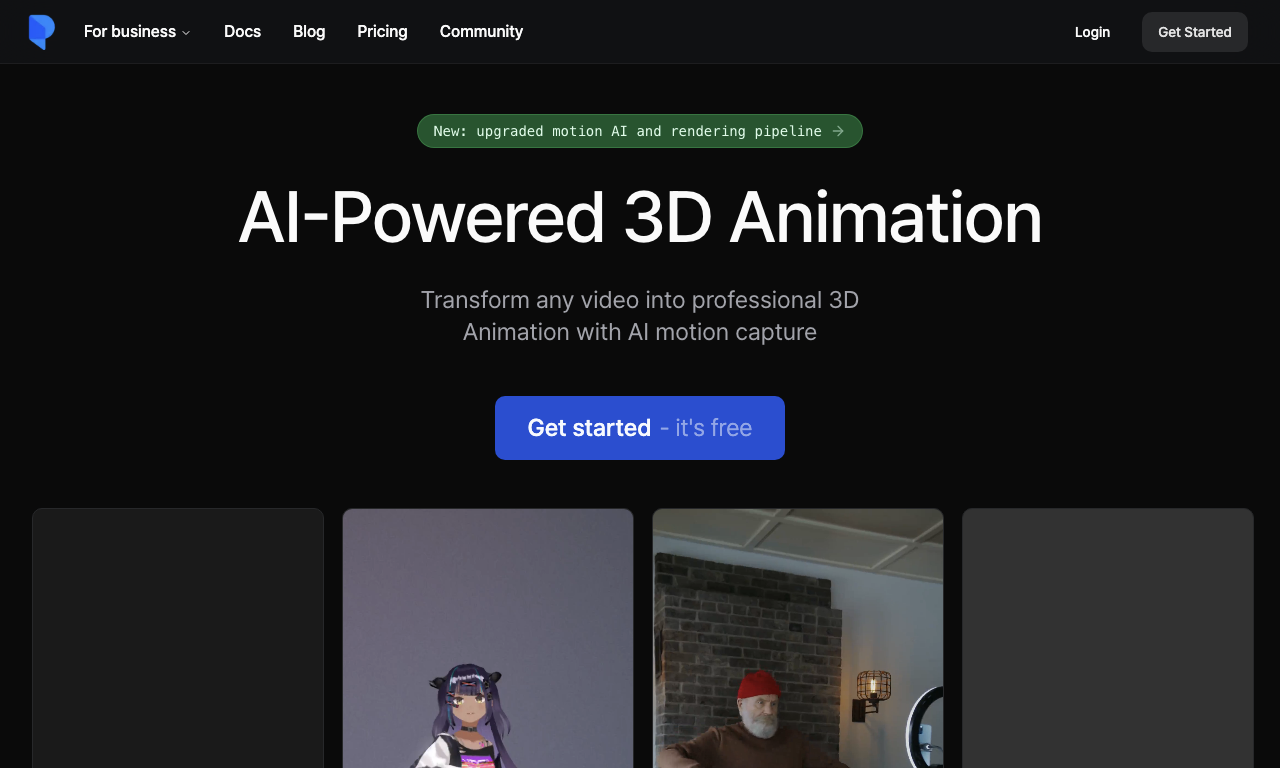Screen dimensions: 1280x768
Task: Visit the Community page
Action: click(x=481, y=32)
